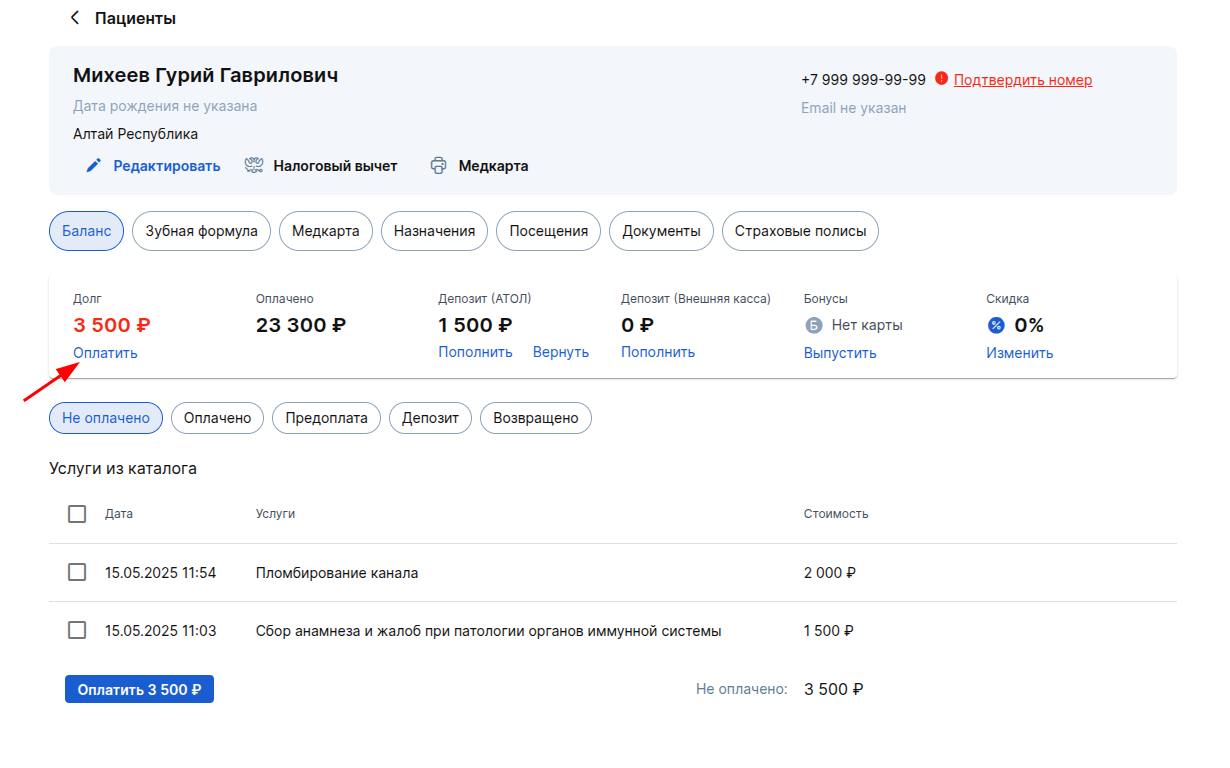Click Выпустить bonus card link
The height and width of the screenshot is (768, 1230).
tap(840, 353)
